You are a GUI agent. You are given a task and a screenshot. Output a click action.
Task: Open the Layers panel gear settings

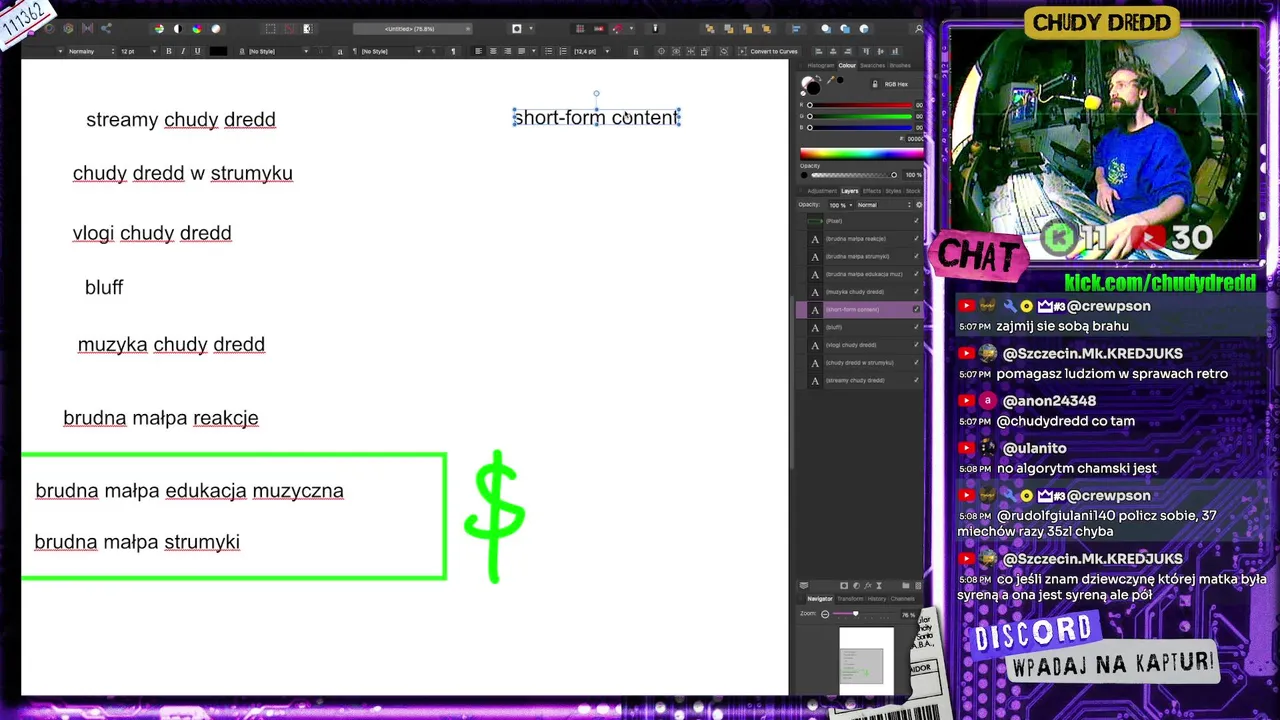919,205
